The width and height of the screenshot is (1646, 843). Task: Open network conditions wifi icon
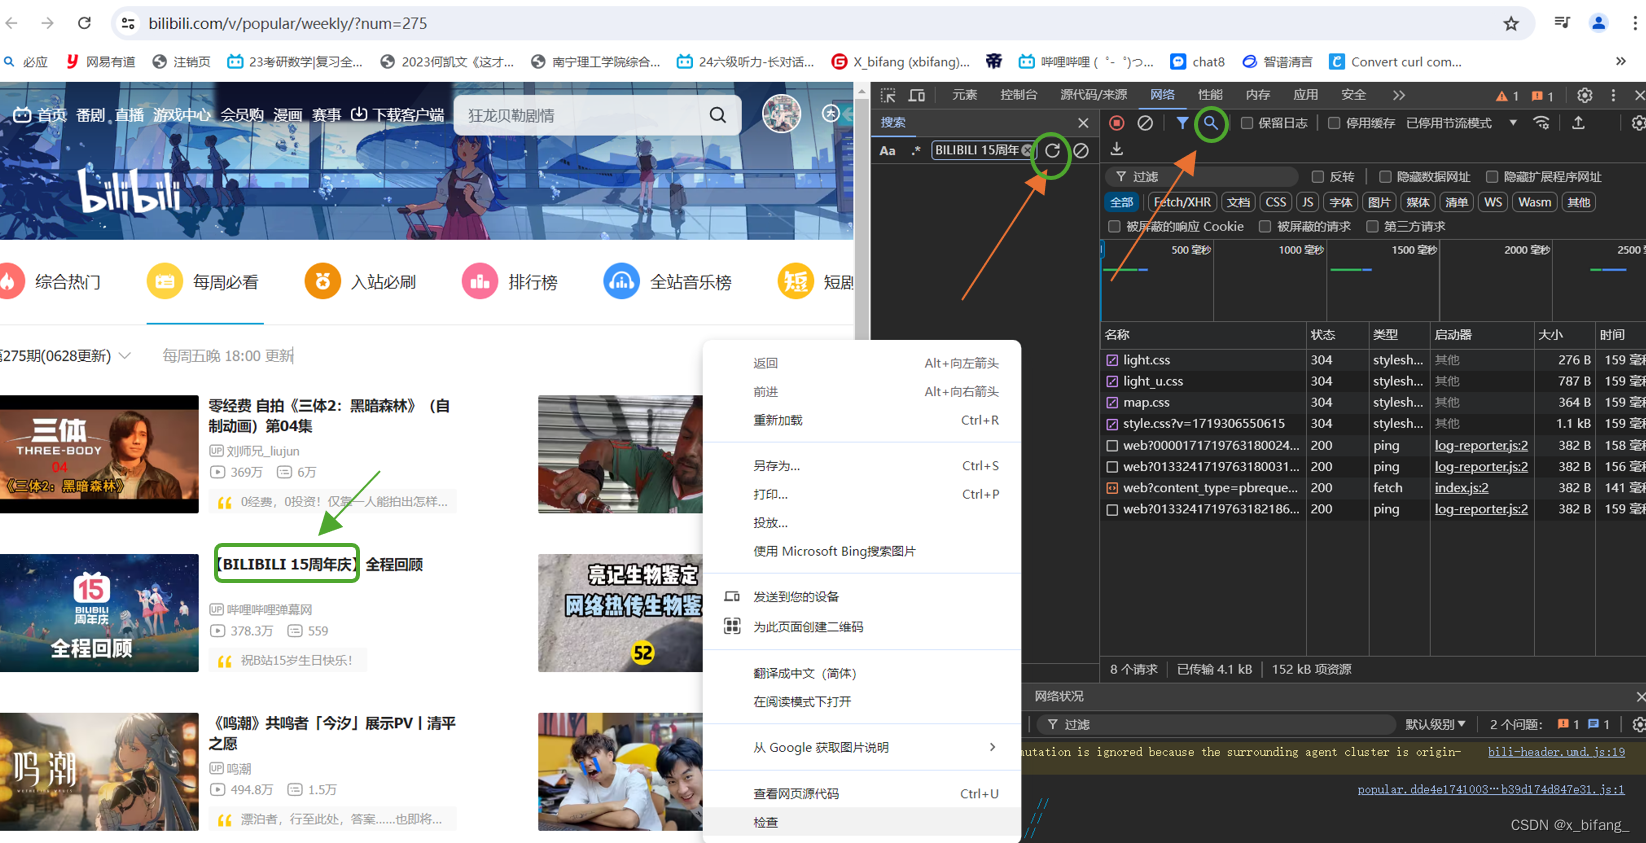click(x=1542, y=123)
